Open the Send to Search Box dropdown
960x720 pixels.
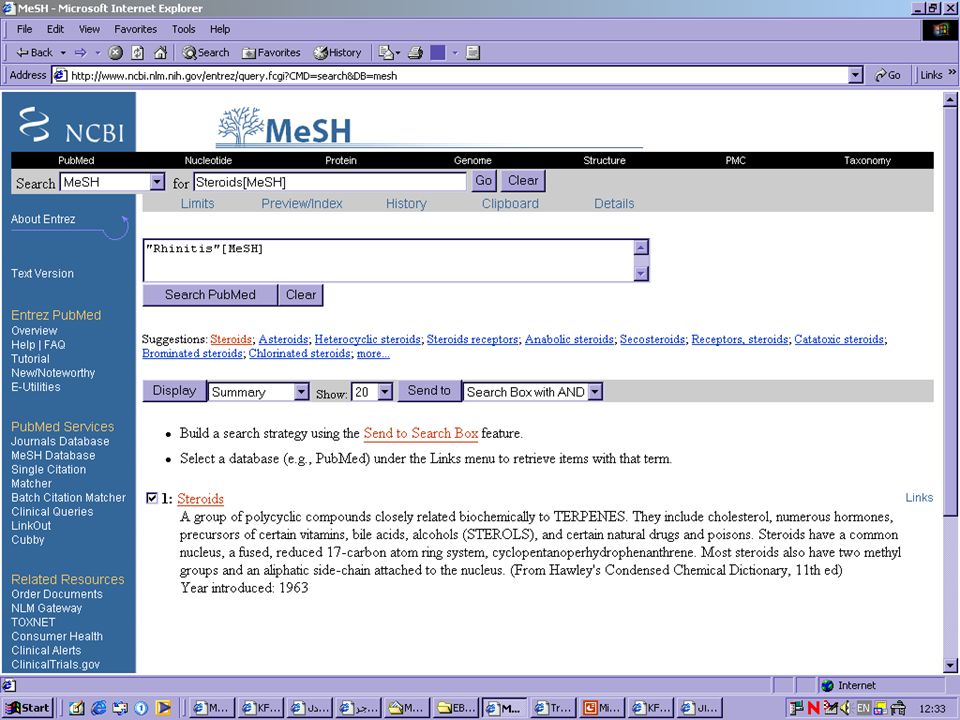(596, 392)
